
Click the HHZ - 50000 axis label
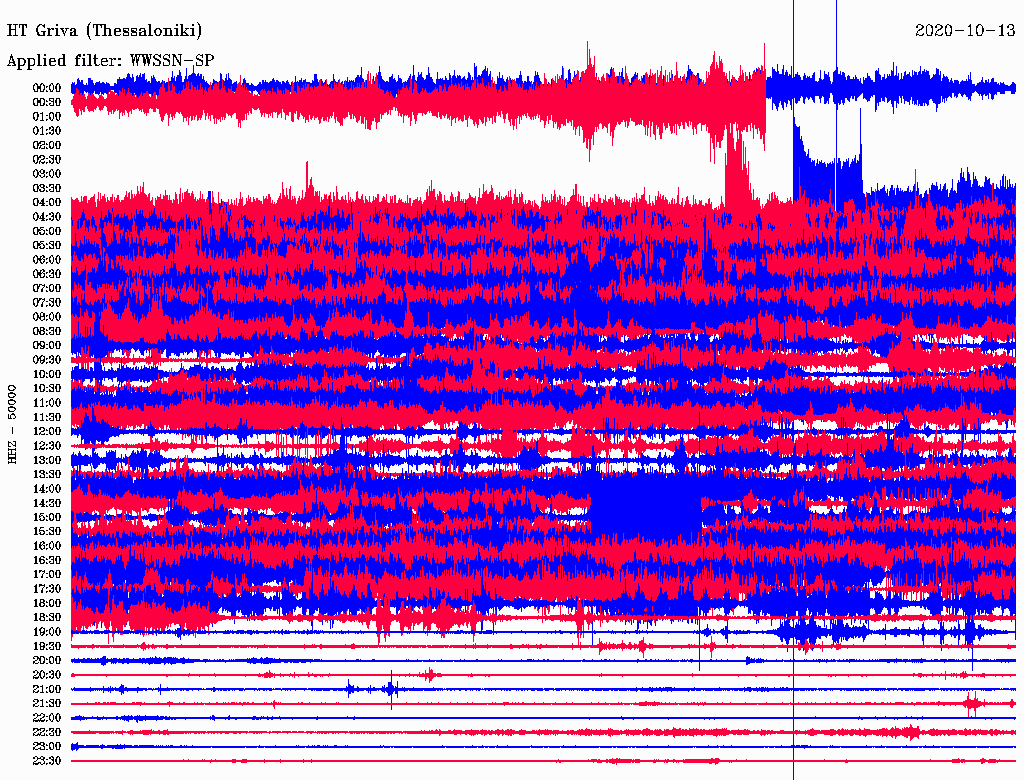tap(12, 425)
